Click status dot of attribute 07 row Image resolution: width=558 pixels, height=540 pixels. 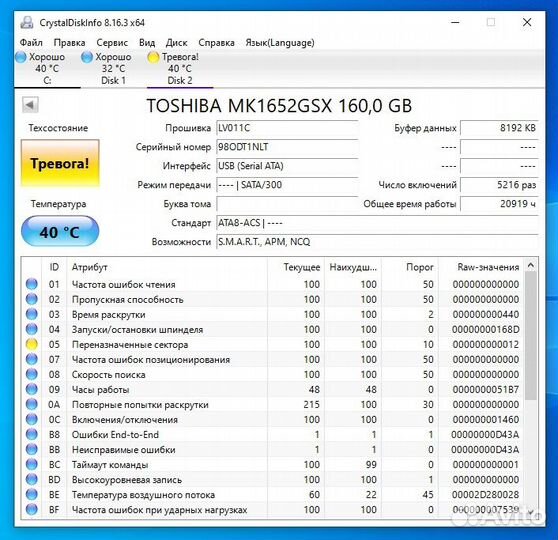[32, 359]
